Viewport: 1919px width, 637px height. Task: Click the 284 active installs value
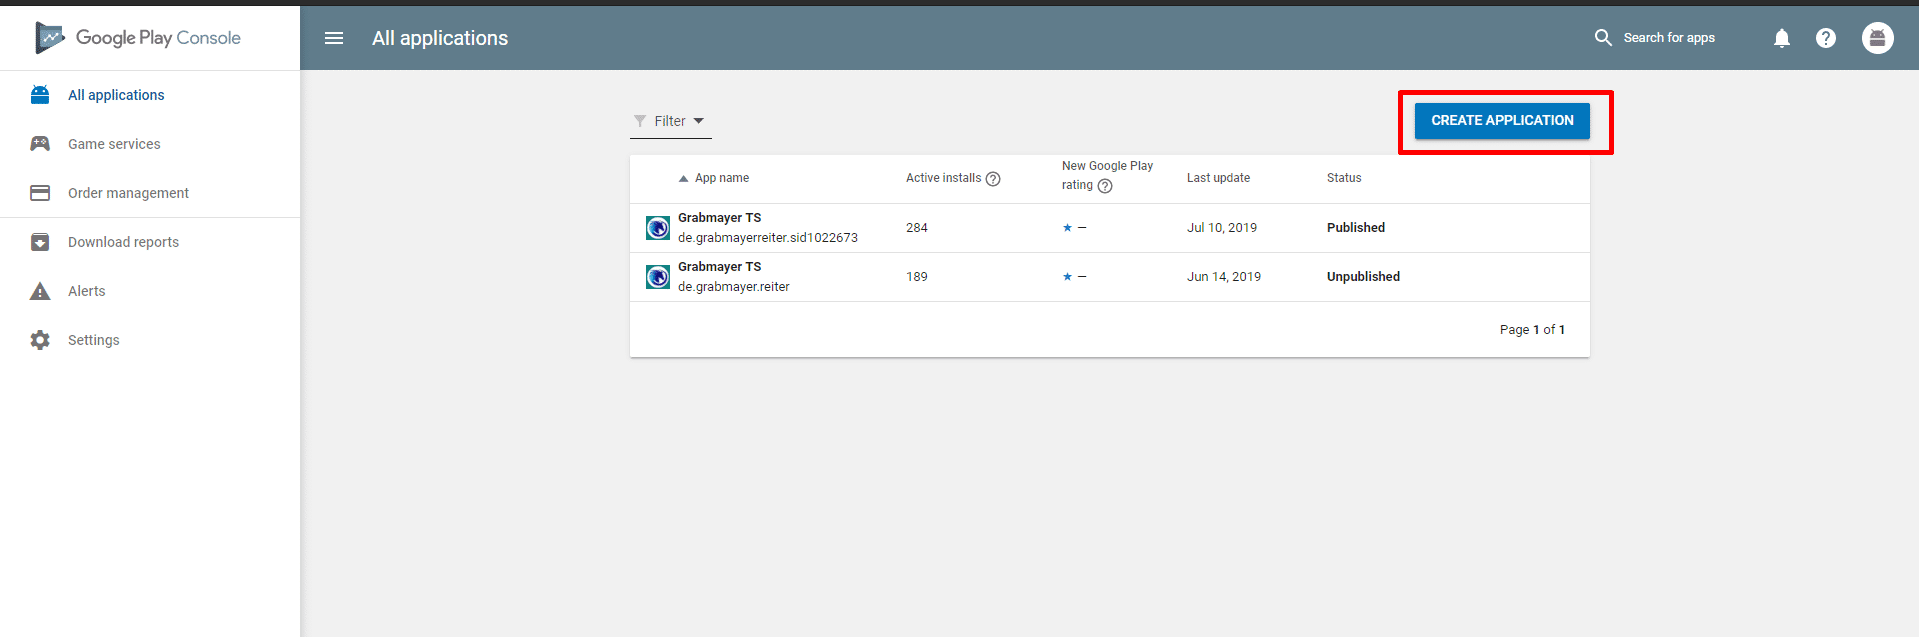[917, 228]
